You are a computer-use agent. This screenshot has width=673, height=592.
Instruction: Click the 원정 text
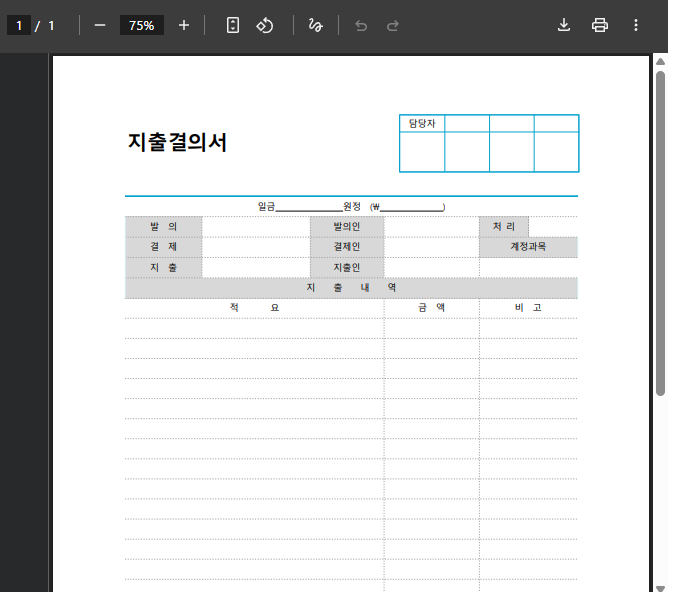[x=352, y=207]
